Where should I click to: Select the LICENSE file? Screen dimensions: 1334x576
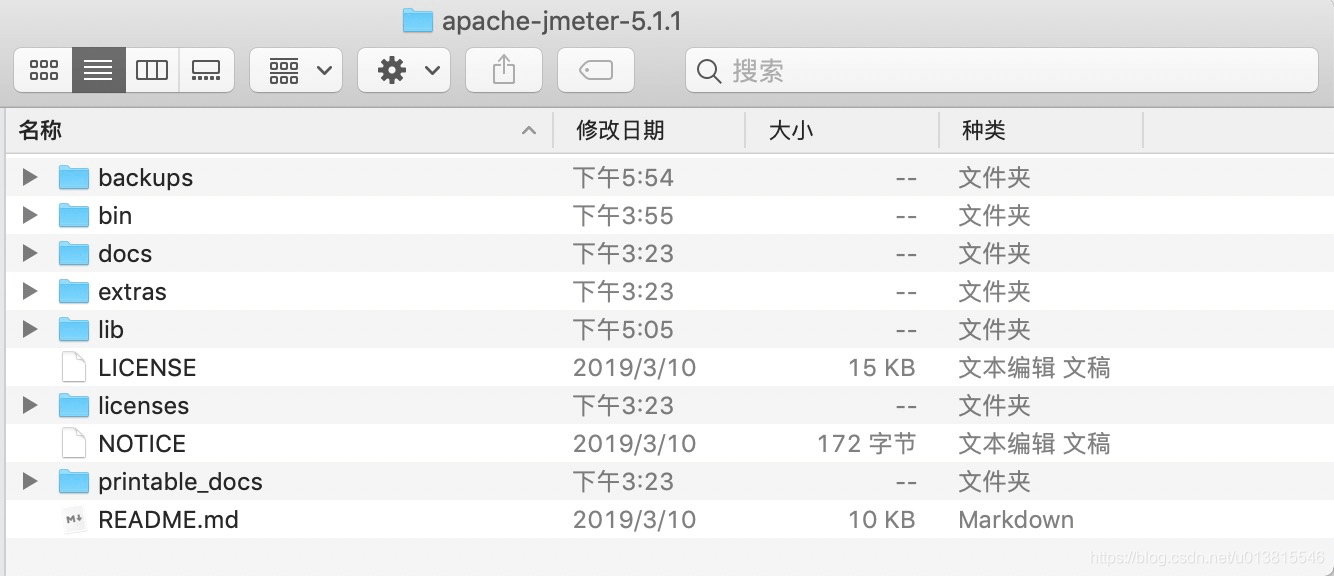coord(146,367)
